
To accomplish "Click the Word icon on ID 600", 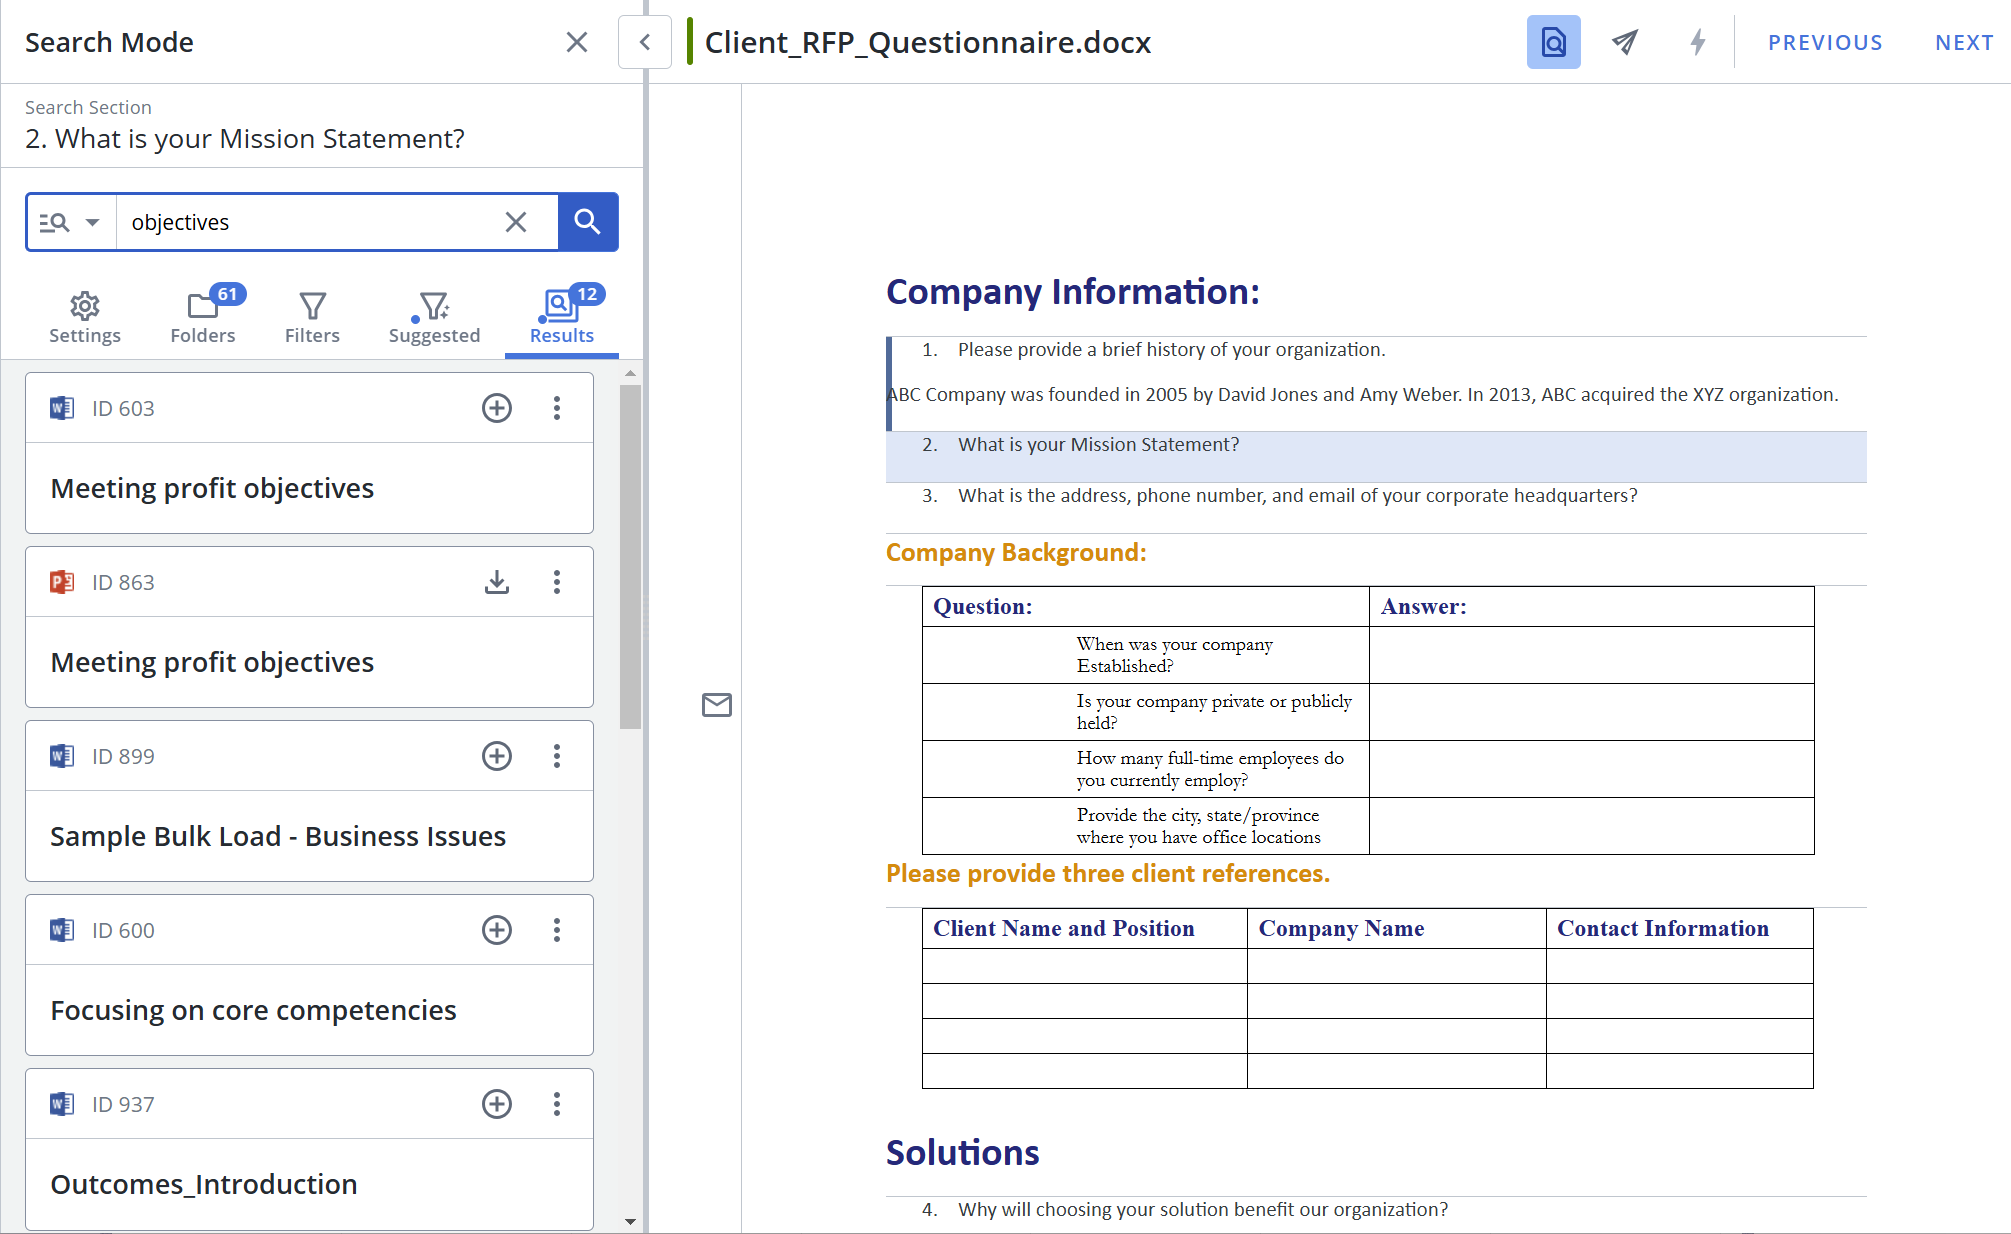I will pyautogui.click(x=62, y=930).
